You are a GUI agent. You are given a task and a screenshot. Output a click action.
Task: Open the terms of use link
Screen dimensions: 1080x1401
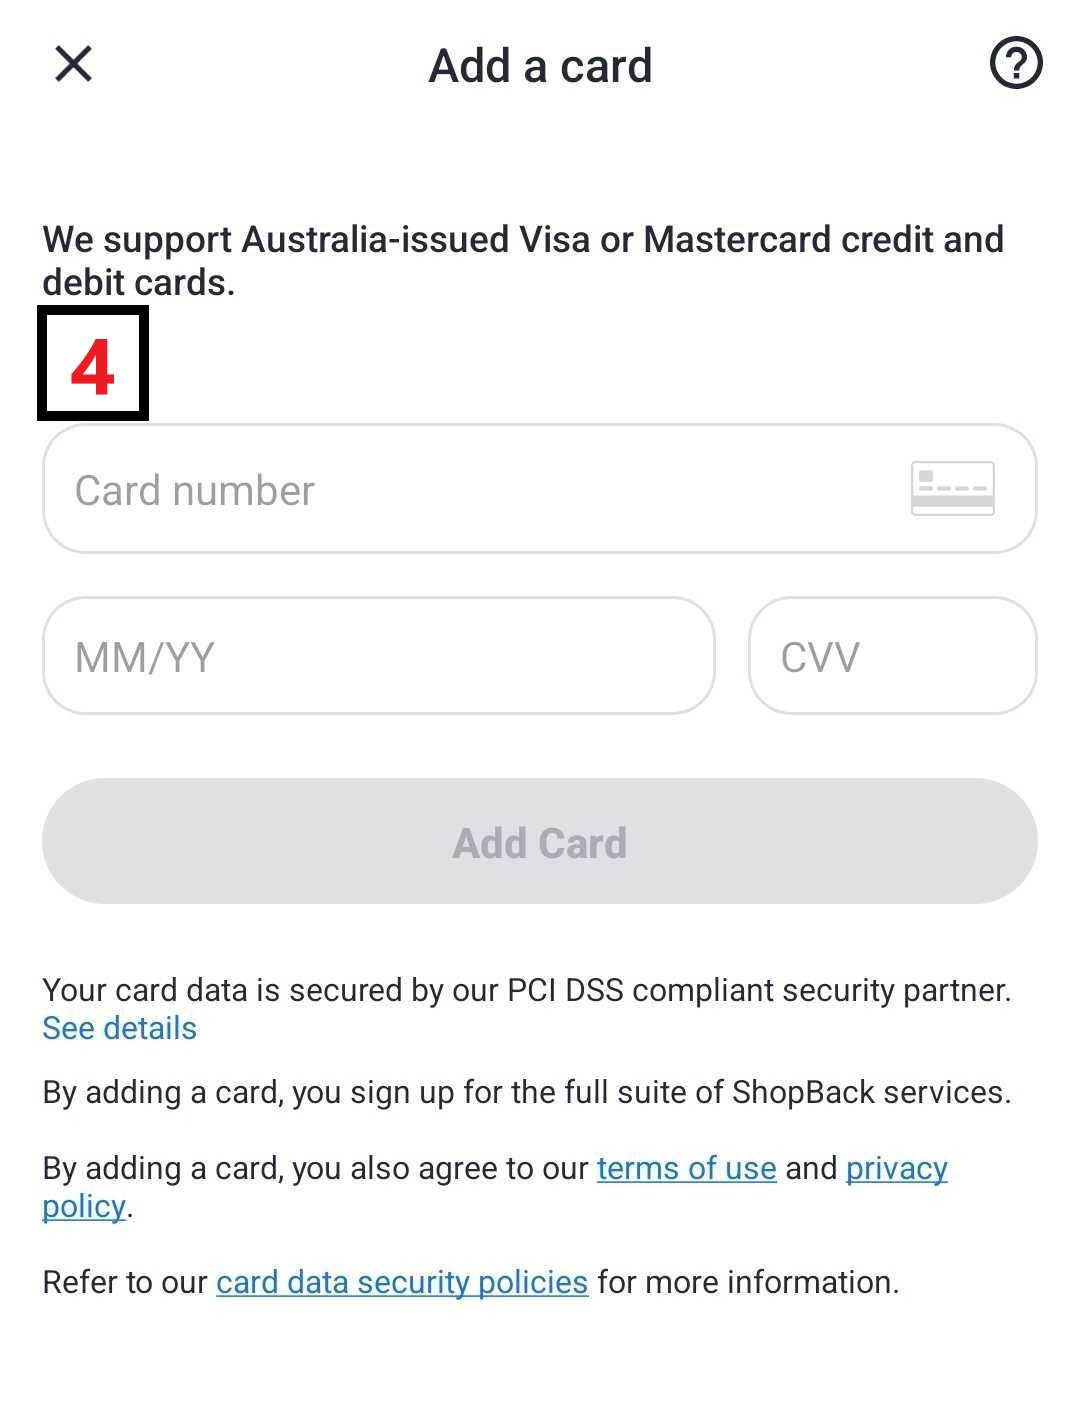(x=687, y=1168)
